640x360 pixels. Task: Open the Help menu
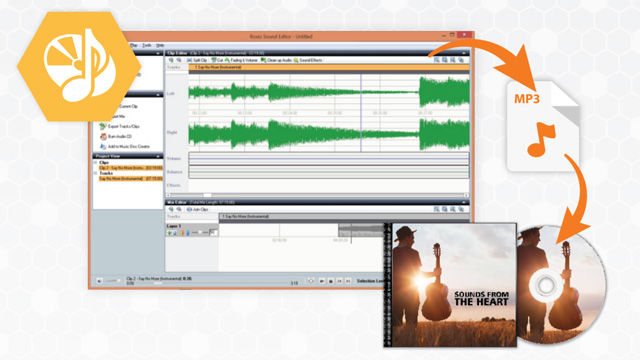click(x=160, y=45)
